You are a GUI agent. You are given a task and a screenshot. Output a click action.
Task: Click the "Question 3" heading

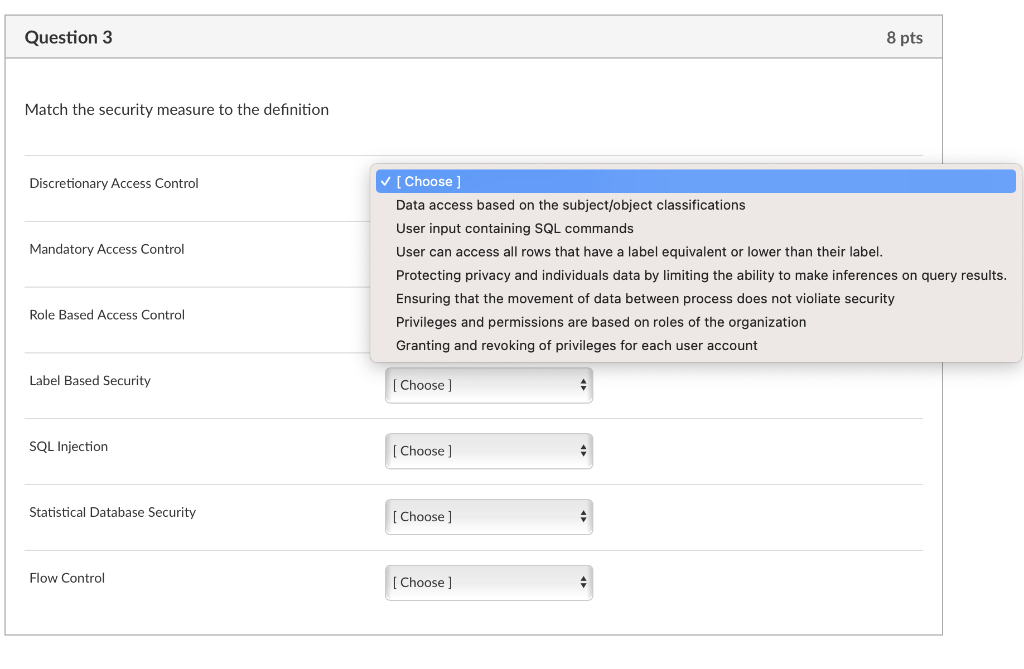point(68,38)
